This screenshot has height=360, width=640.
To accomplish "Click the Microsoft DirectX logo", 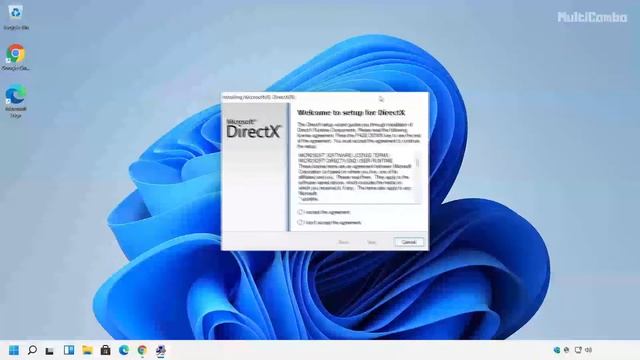I will pos(253,129).
